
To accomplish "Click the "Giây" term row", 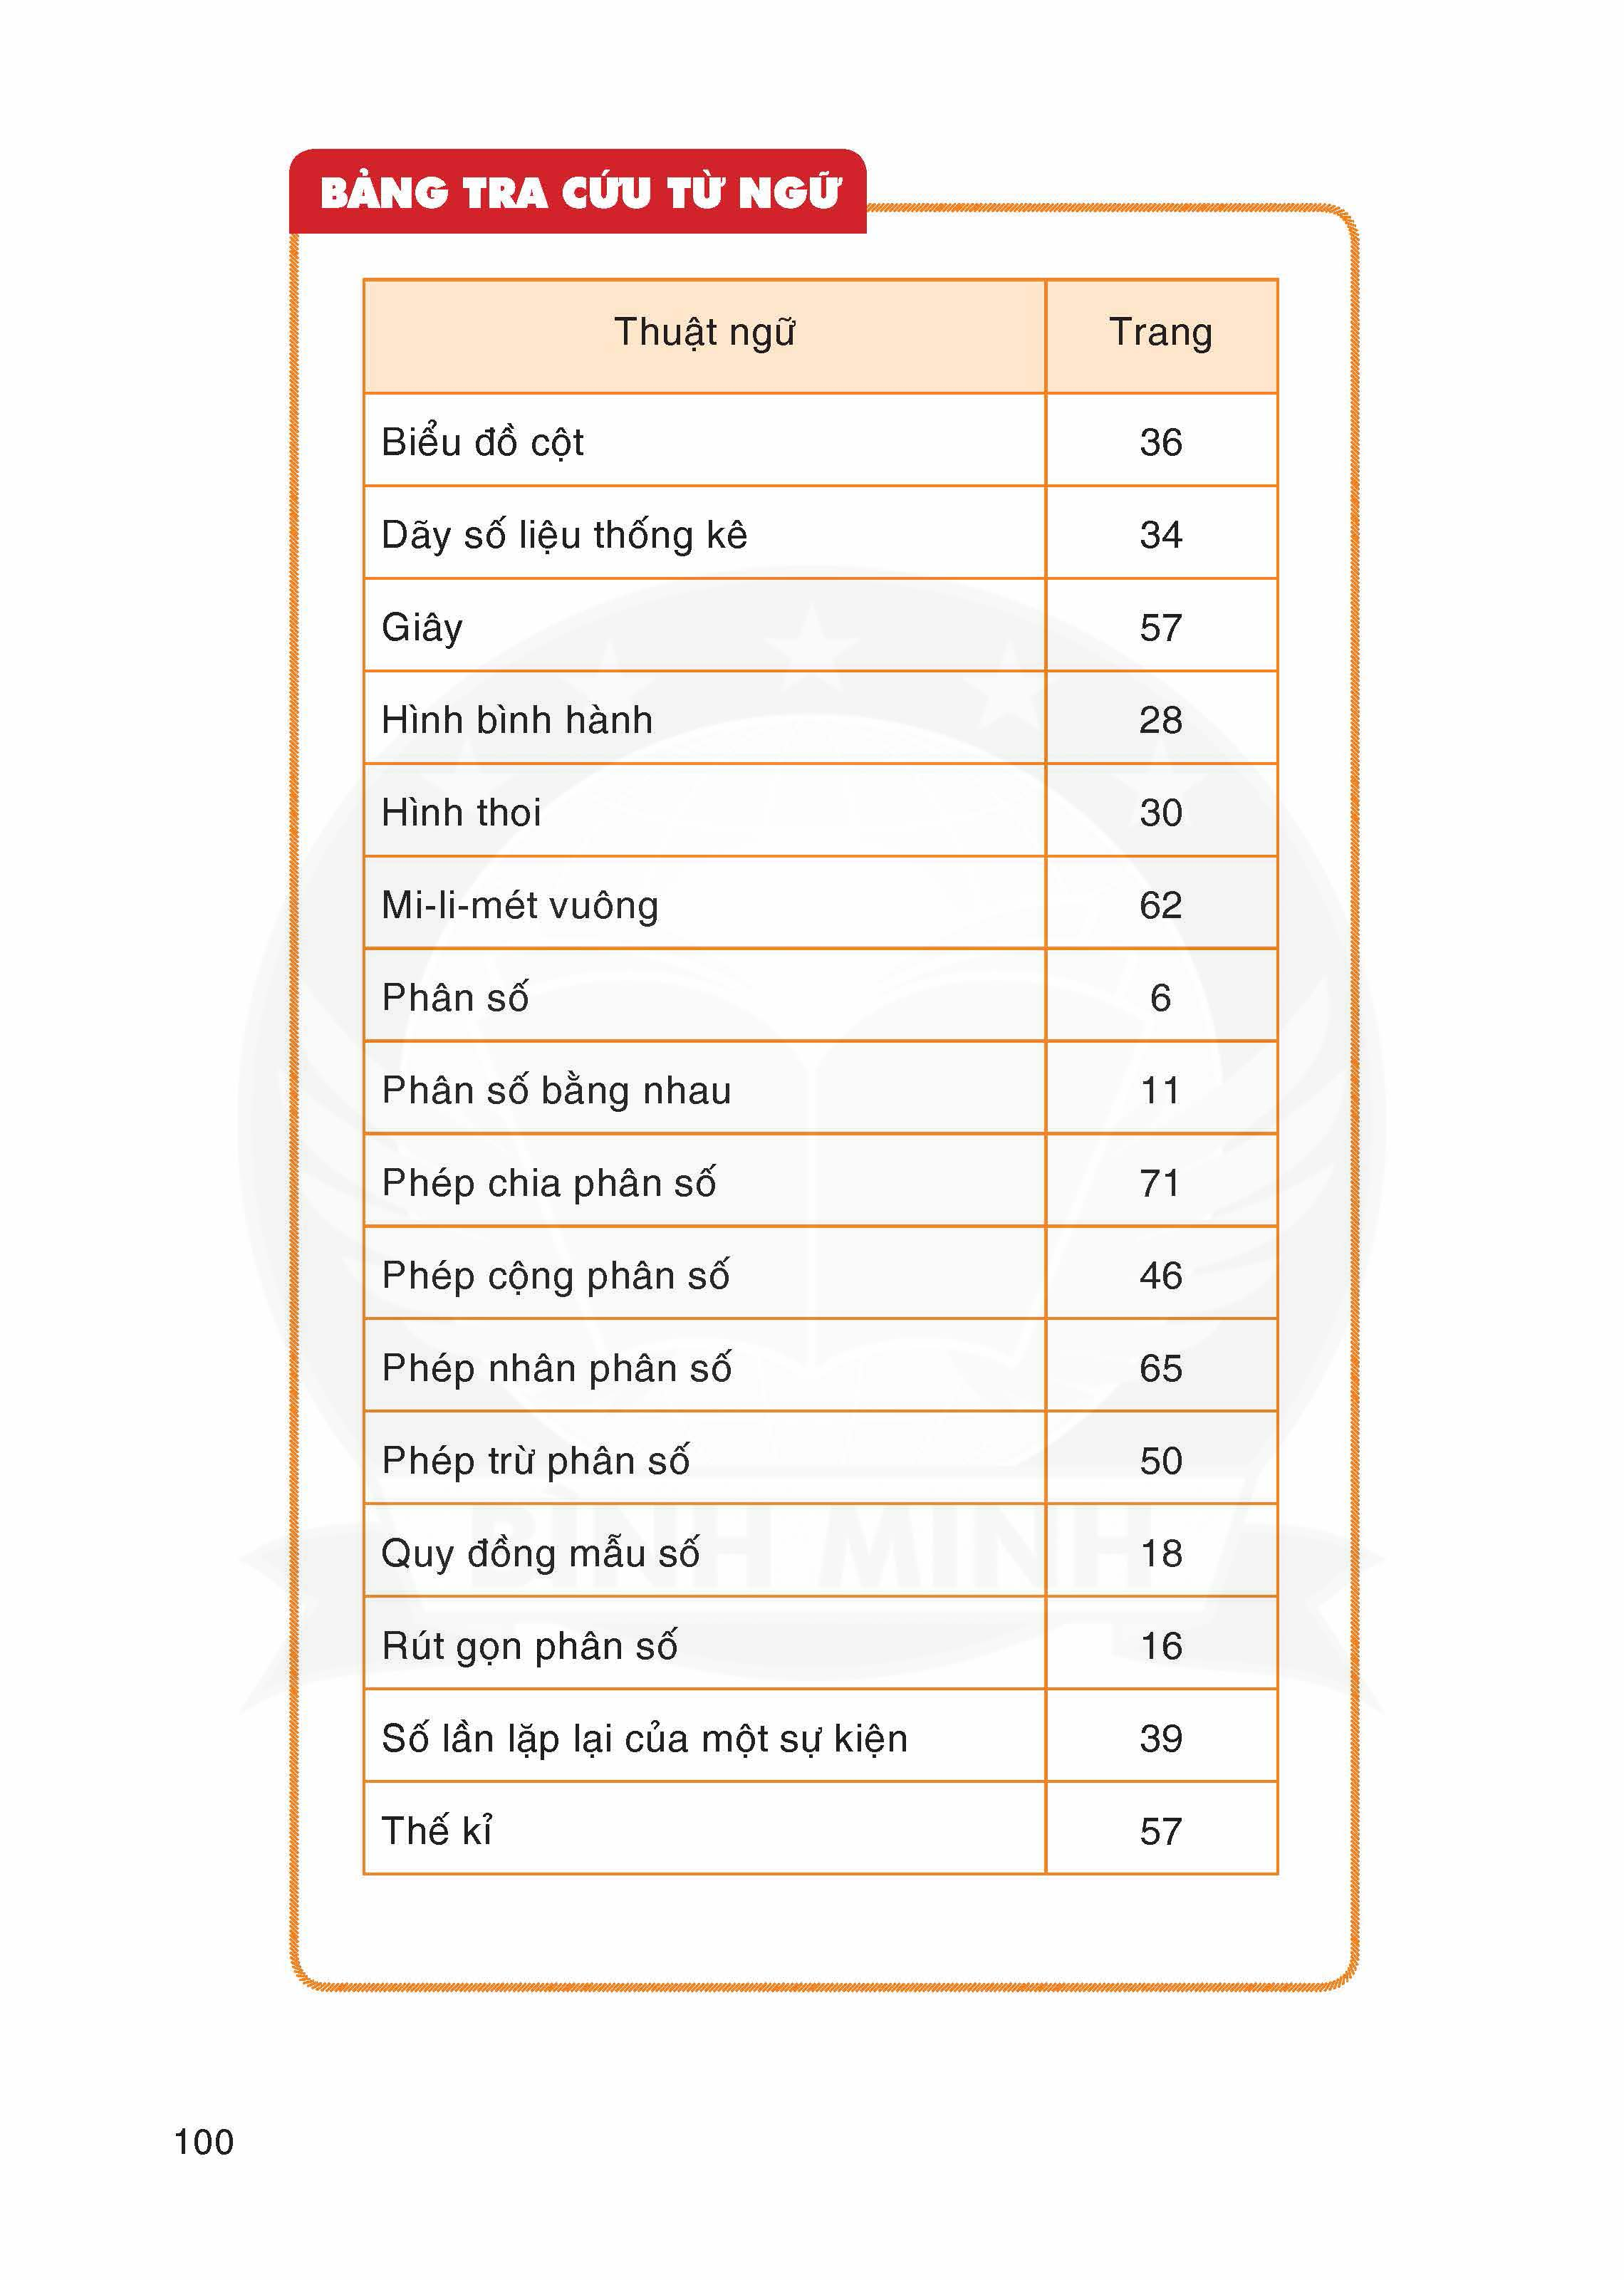I will 422,628.
